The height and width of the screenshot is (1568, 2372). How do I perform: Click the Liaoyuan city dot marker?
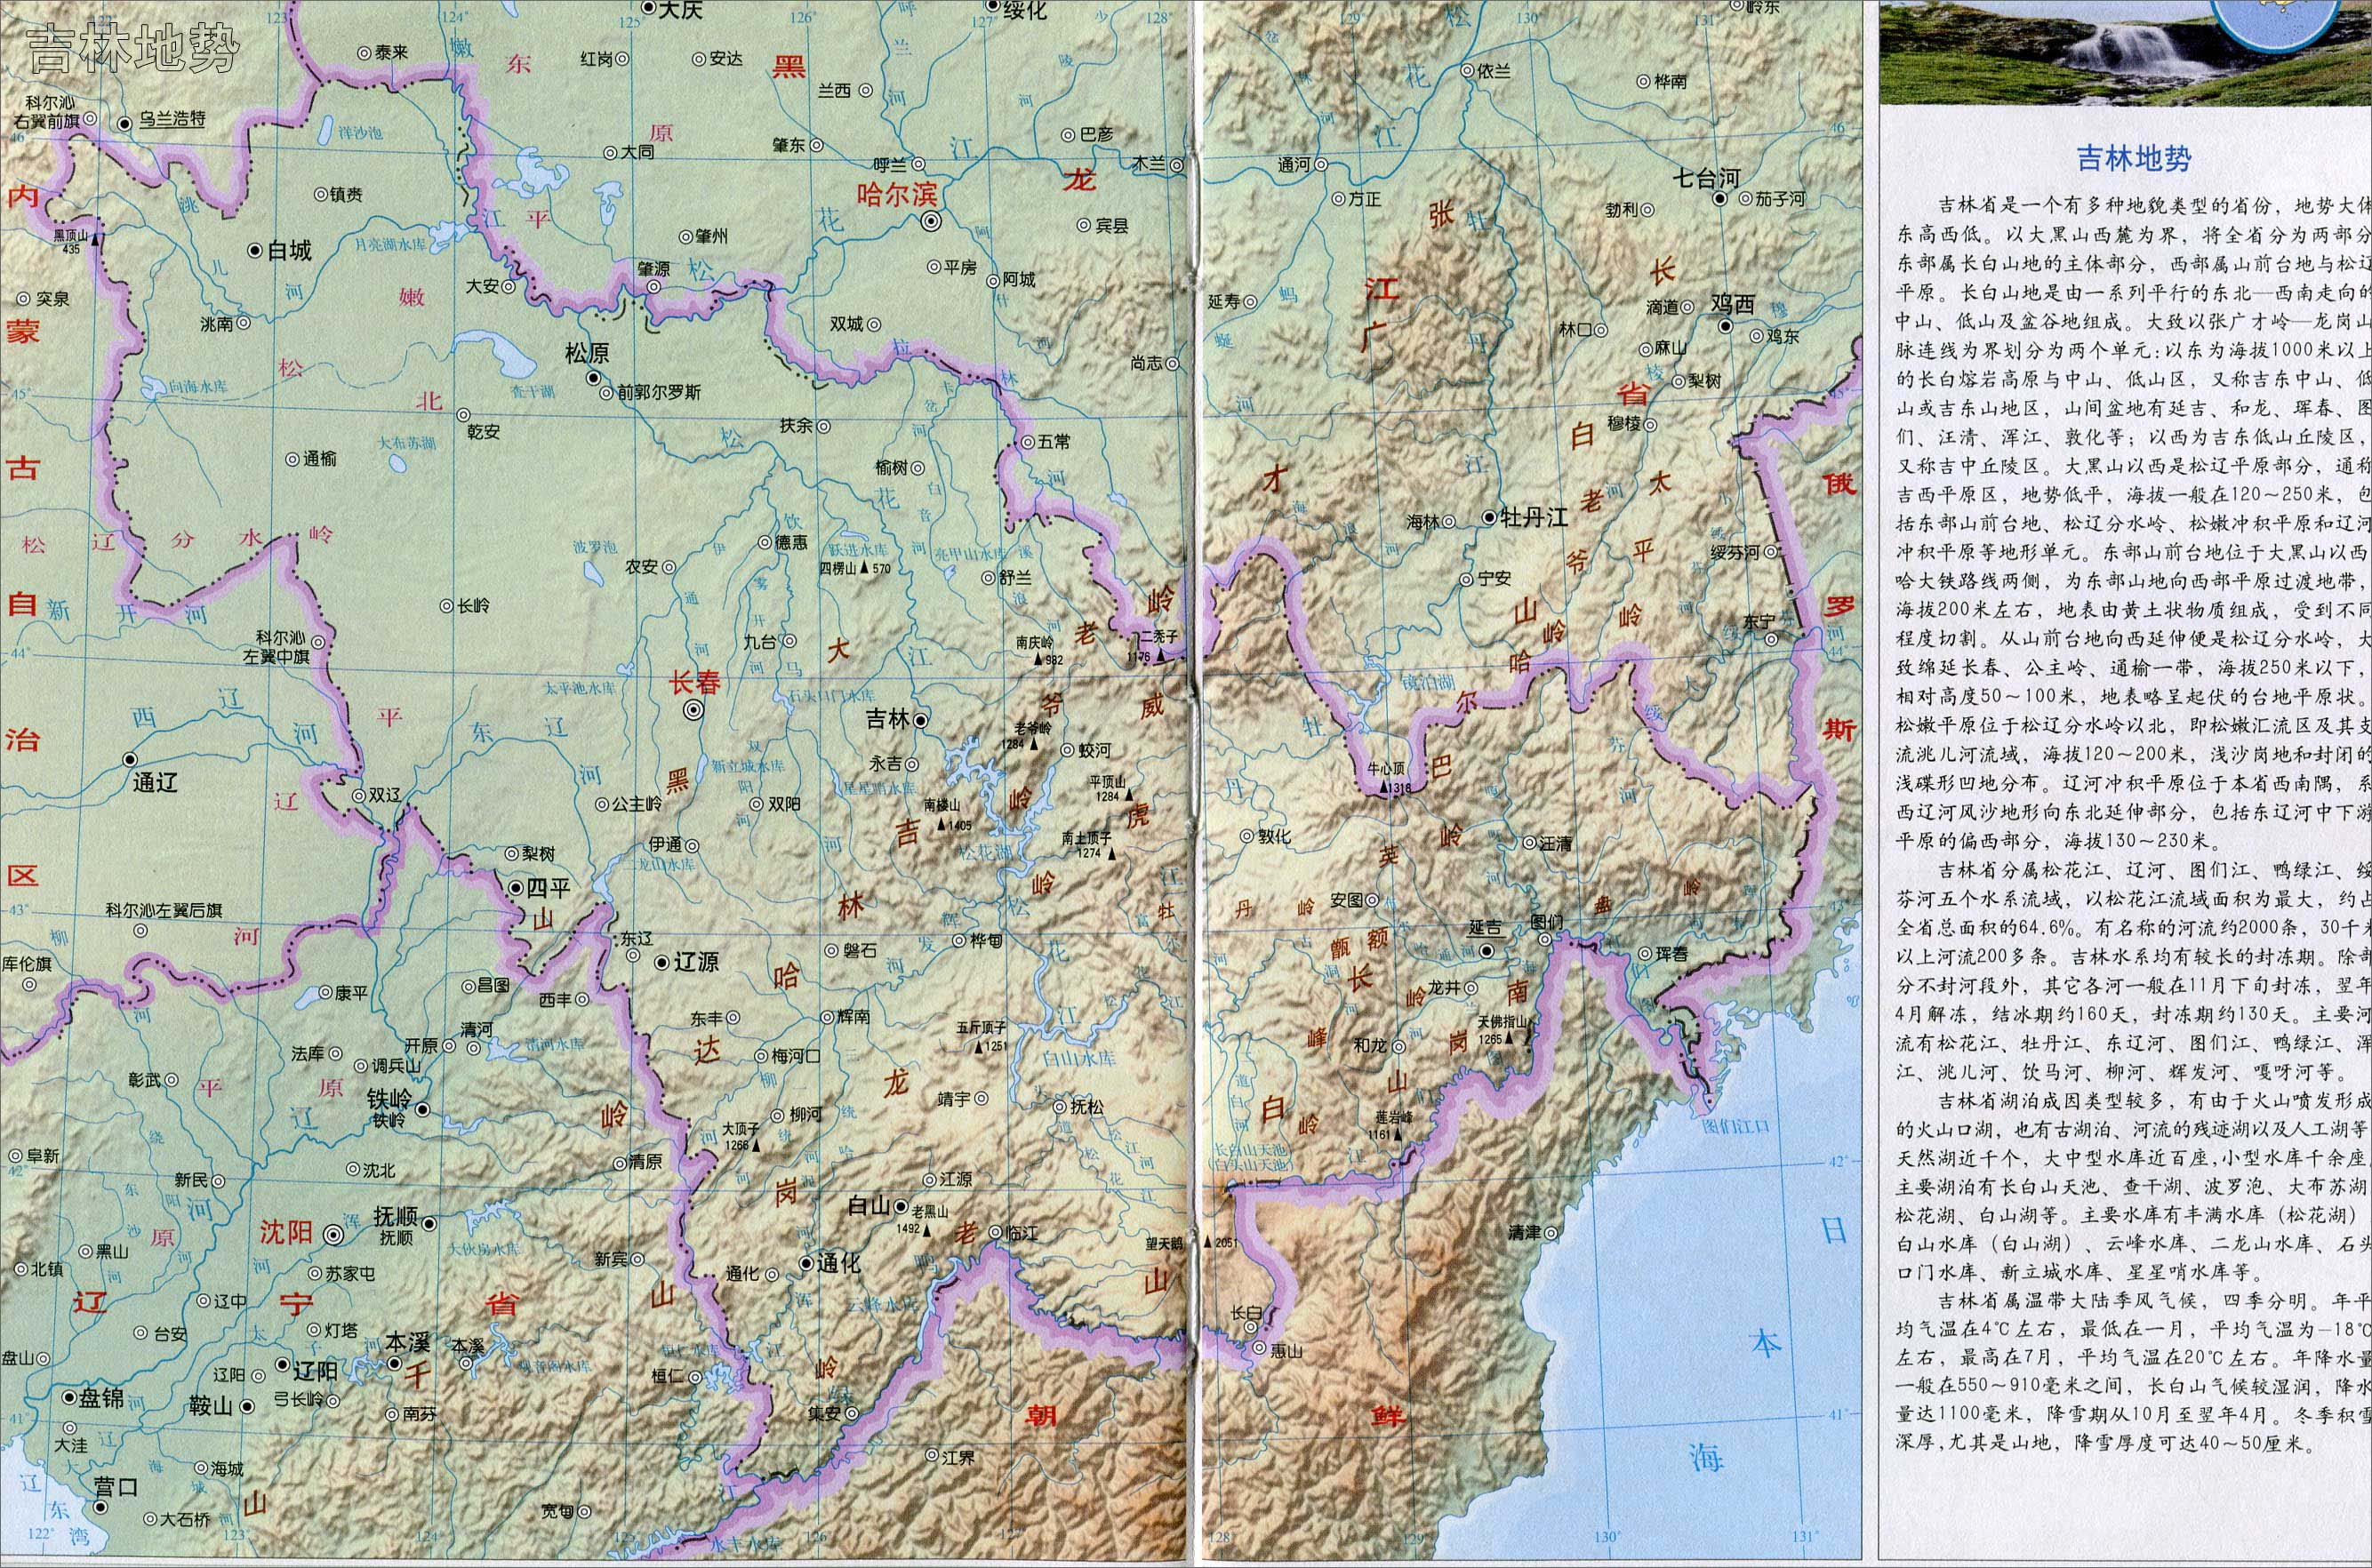point(662,962)
